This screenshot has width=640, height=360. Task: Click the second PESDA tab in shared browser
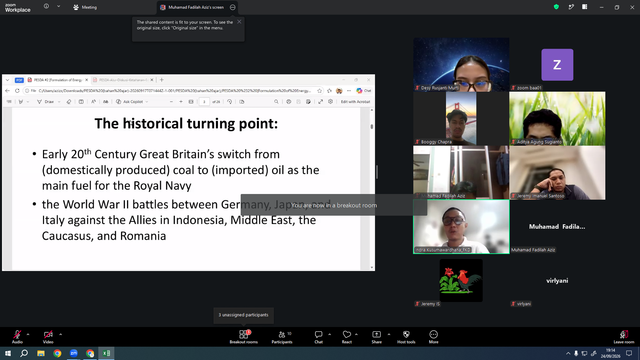coord(122,80)
